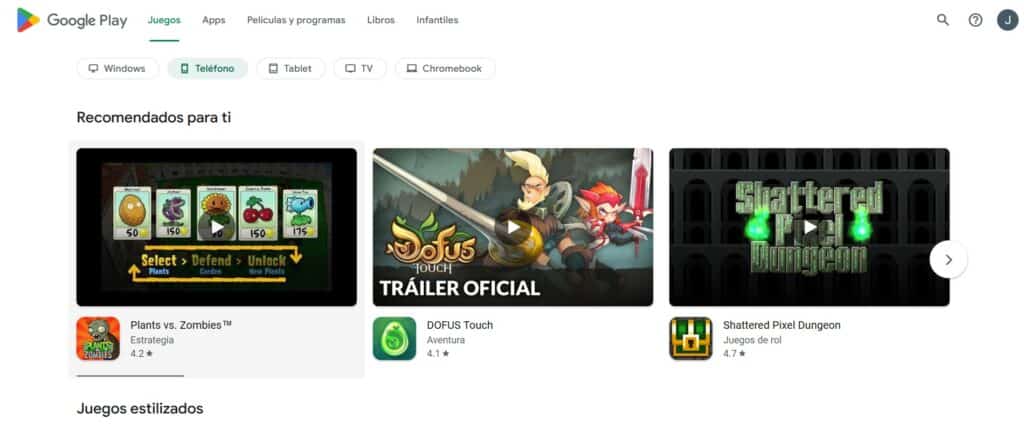Click the Juegos estilizados heading
This screenshot has height=435, width=1024.
(140, 409)
